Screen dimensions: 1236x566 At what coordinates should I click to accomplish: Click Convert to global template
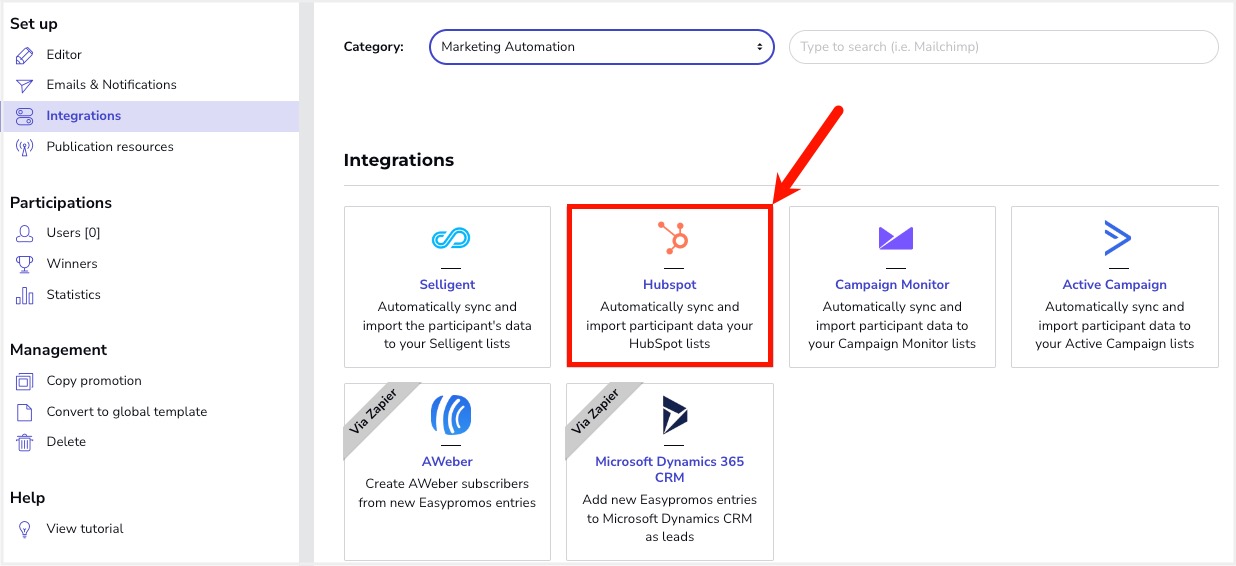coord(127,412)
